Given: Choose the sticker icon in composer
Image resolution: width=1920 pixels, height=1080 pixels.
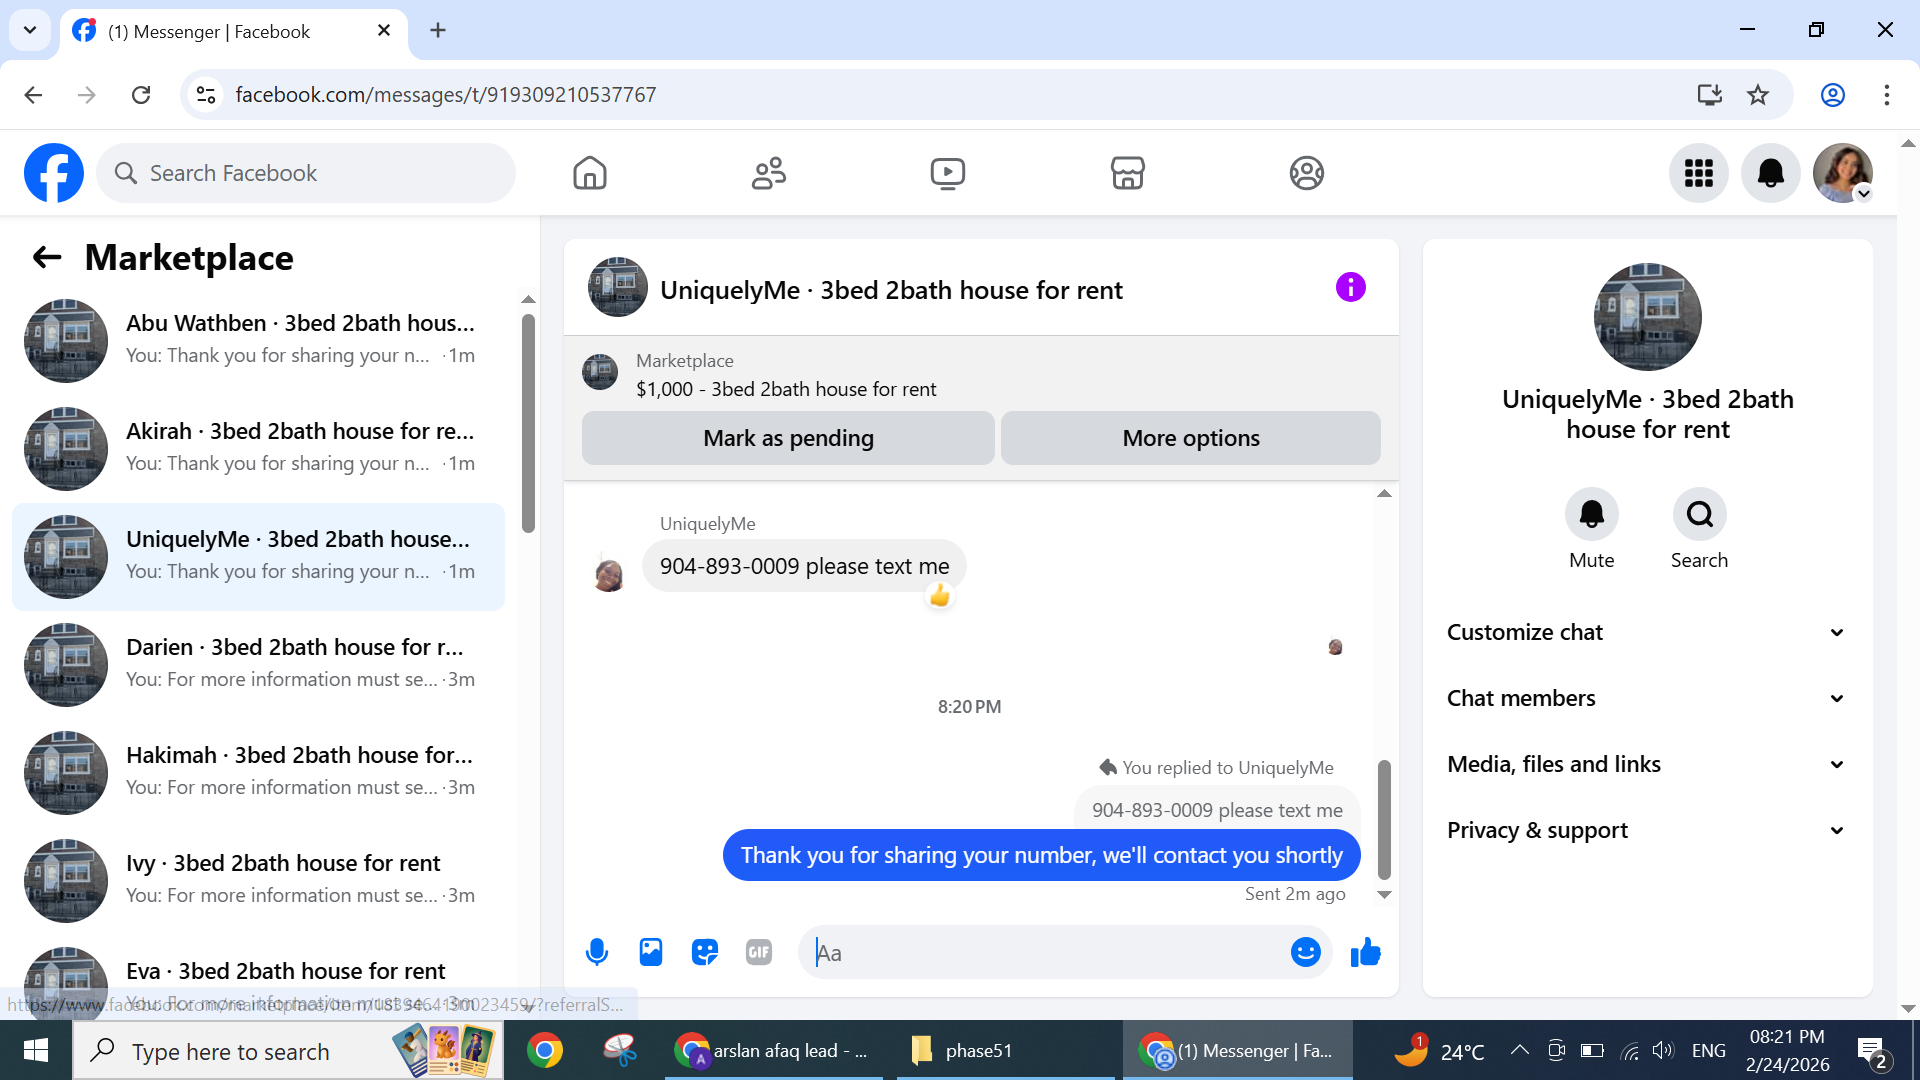Looking at the screenshot, I should pyautogui.click(x=705, y=952).
